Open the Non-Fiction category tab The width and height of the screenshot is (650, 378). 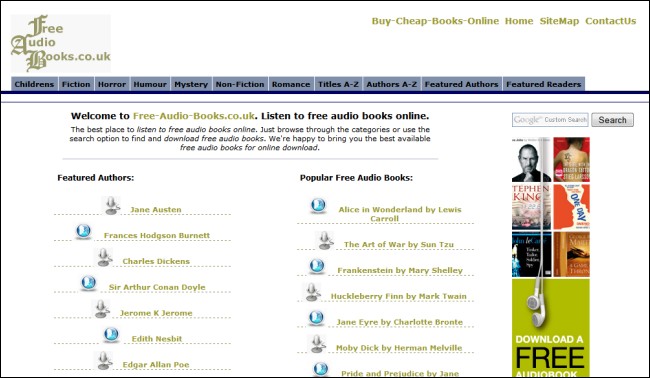tap(240, 84)
